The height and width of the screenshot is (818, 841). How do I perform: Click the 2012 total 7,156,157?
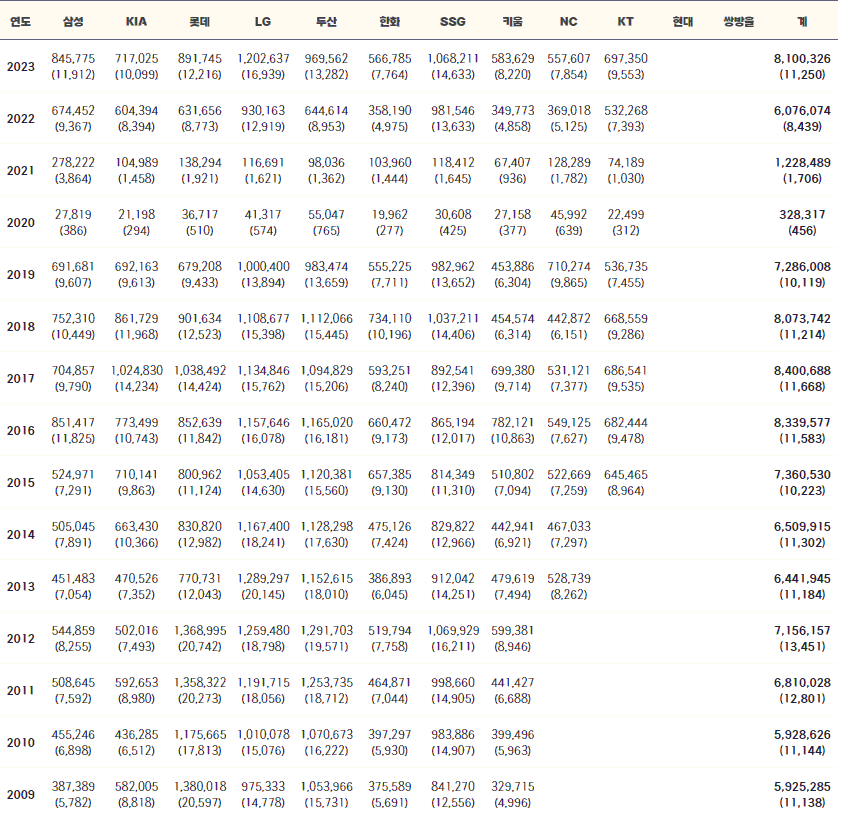point(802,631)
